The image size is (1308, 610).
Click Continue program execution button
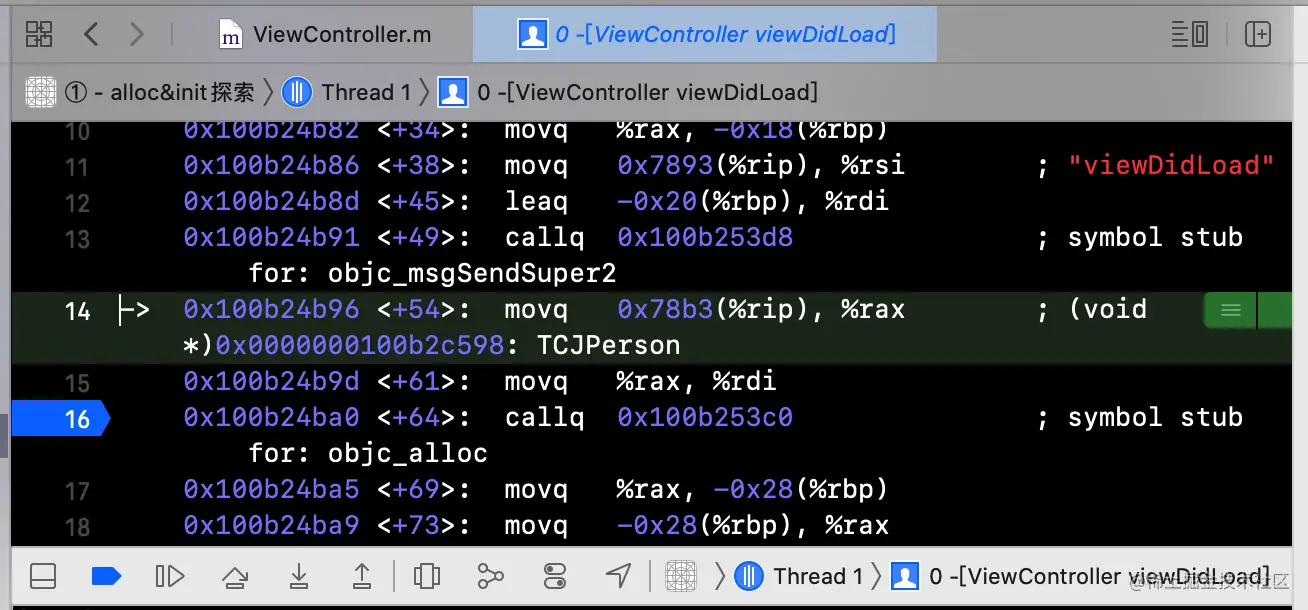(170, 576)
